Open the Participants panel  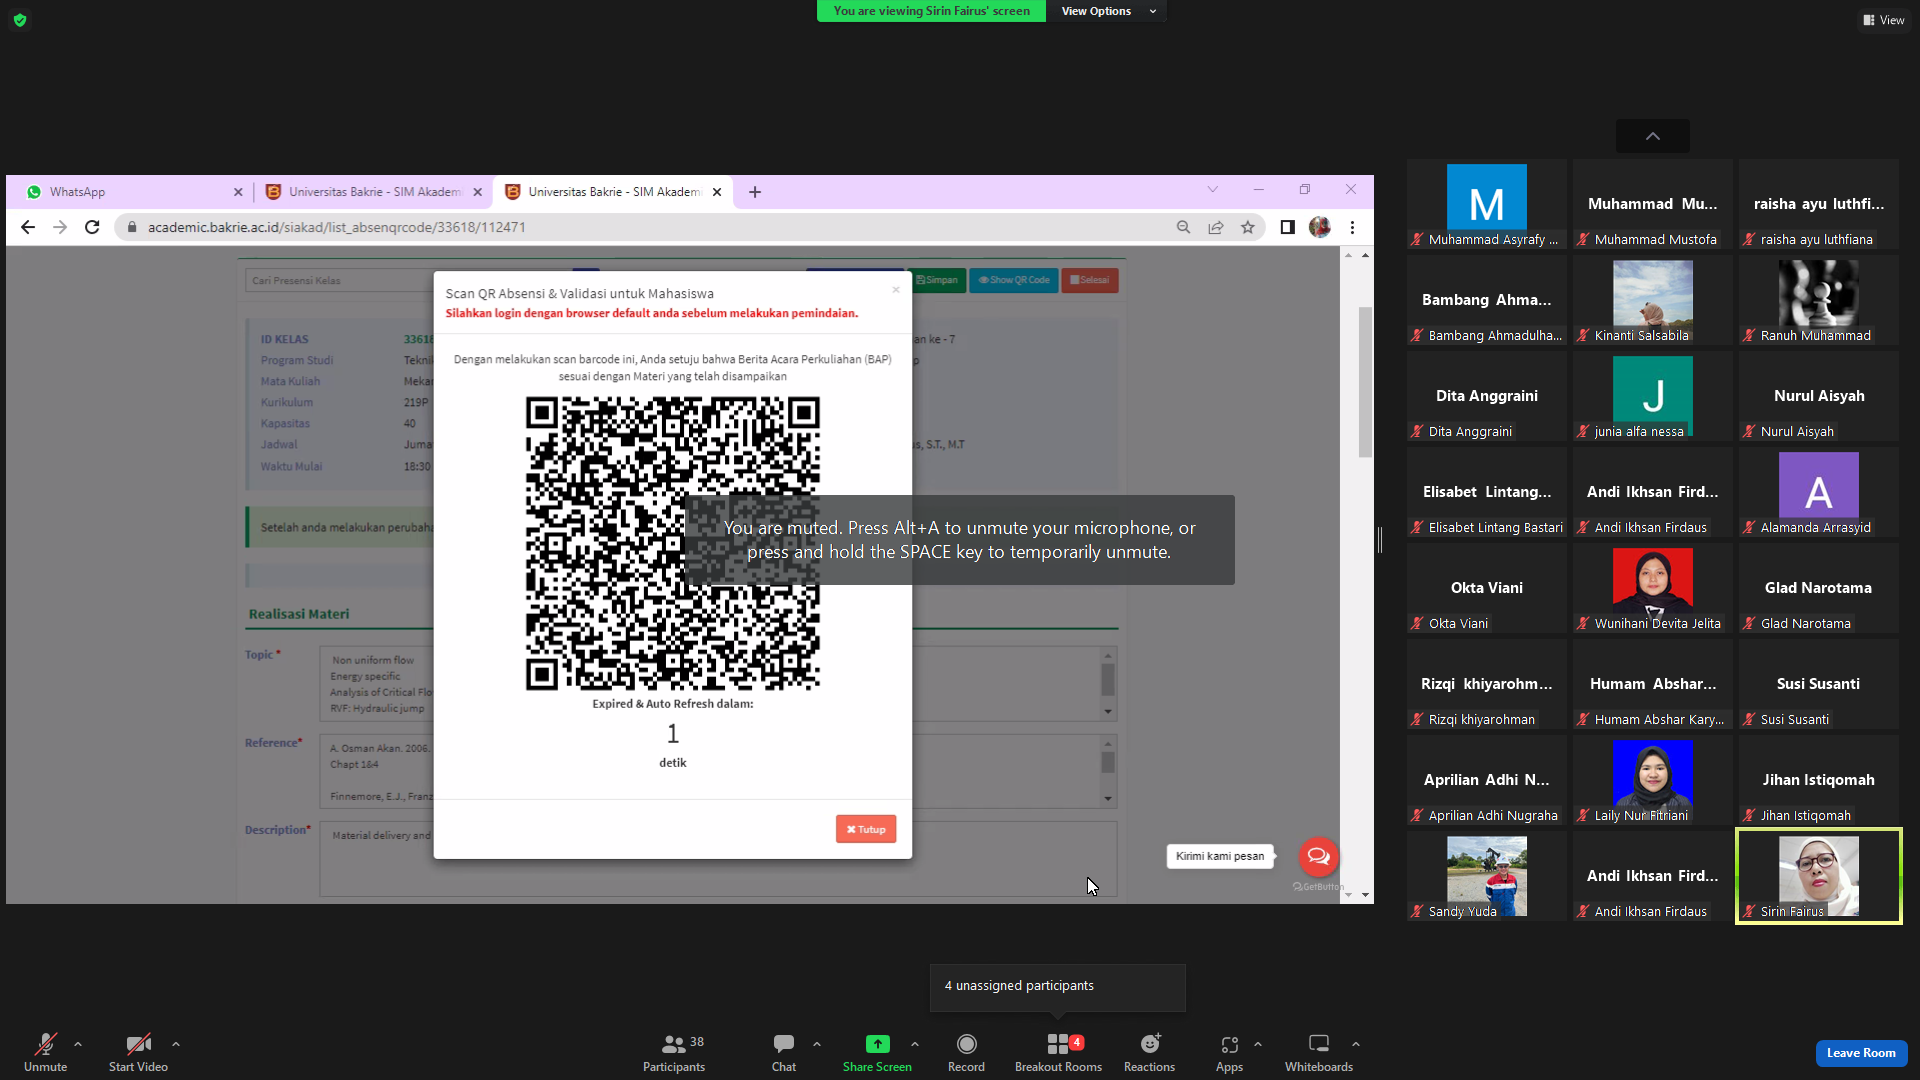(674, 1052)
